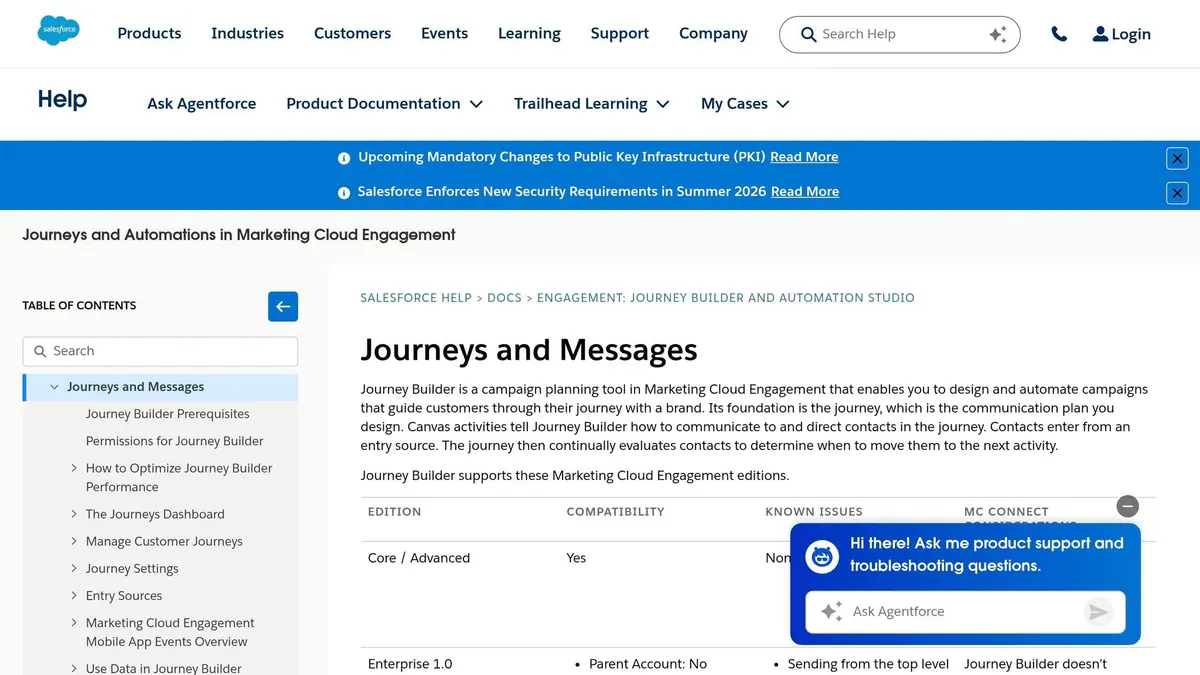Click the Enterprise 1.0 table cell
Viewport: 1200px width, 675px height.
(x=410, y=664)
